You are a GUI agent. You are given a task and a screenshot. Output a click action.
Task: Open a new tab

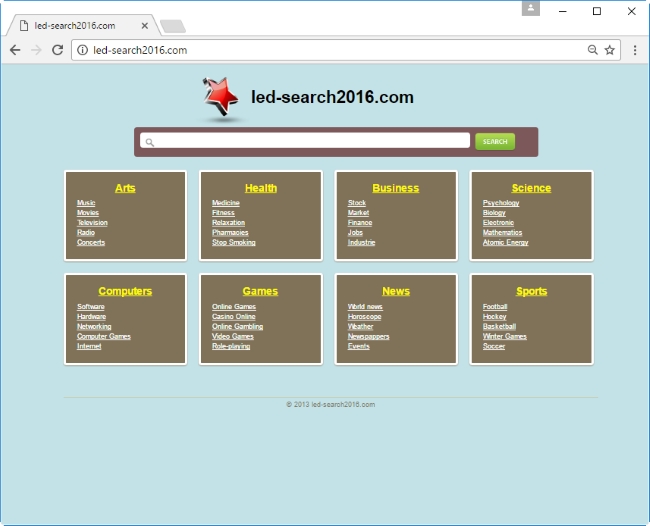pyautogui.click(x=172, y=26)
